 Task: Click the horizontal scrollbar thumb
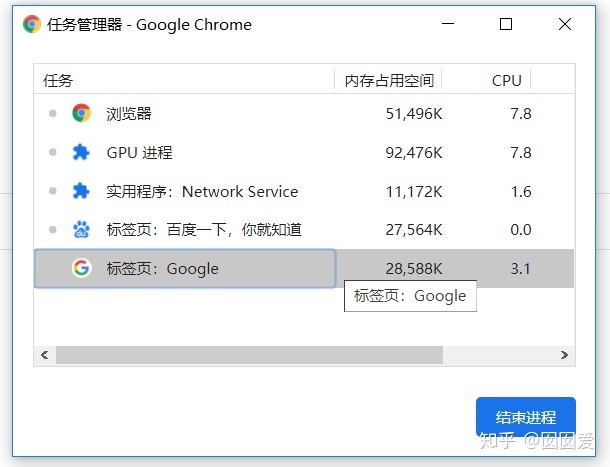click(x=249, y=355)
